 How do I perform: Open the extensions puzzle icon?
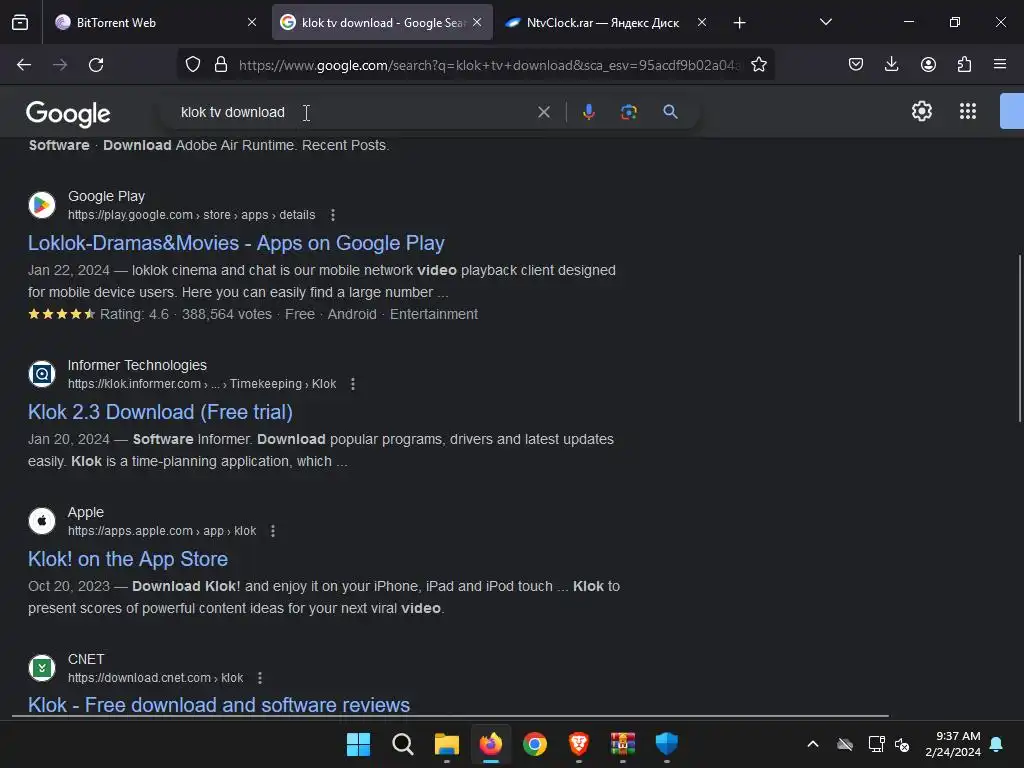point(964,64)
